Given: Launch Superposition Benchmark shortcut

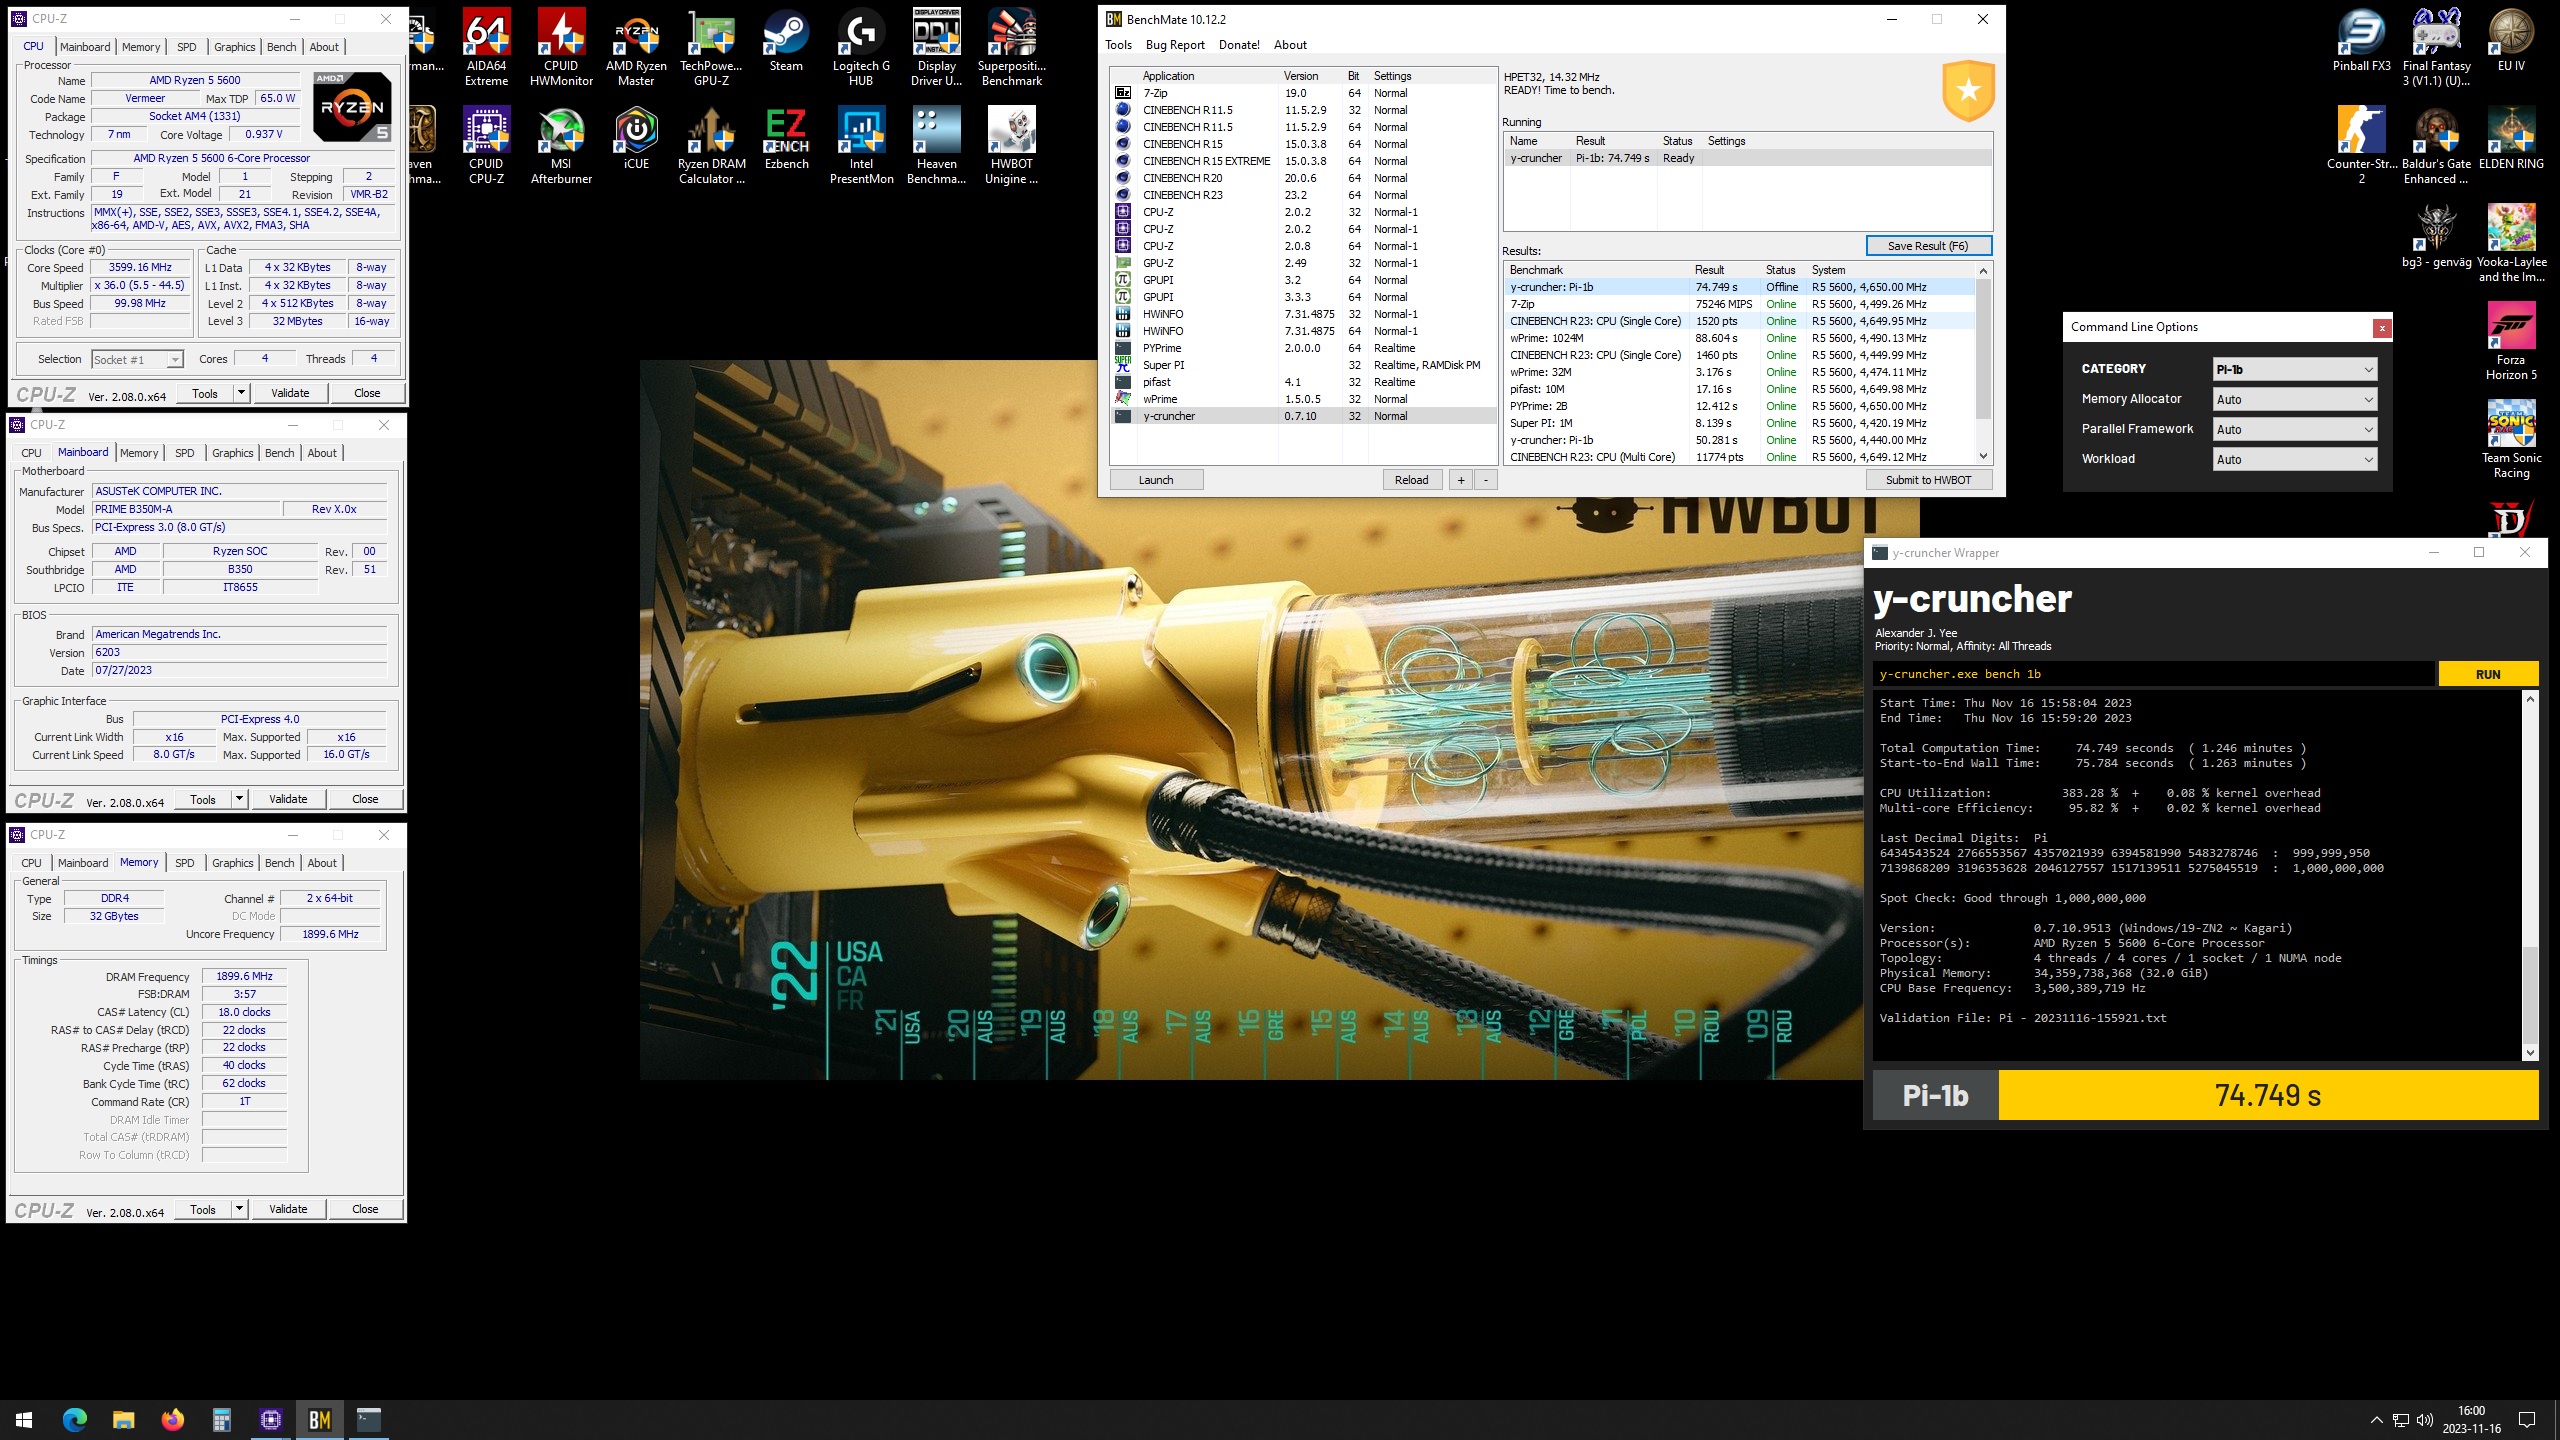Looking at the screenshot, I should pyautogui.click(x=1012, y=46).
